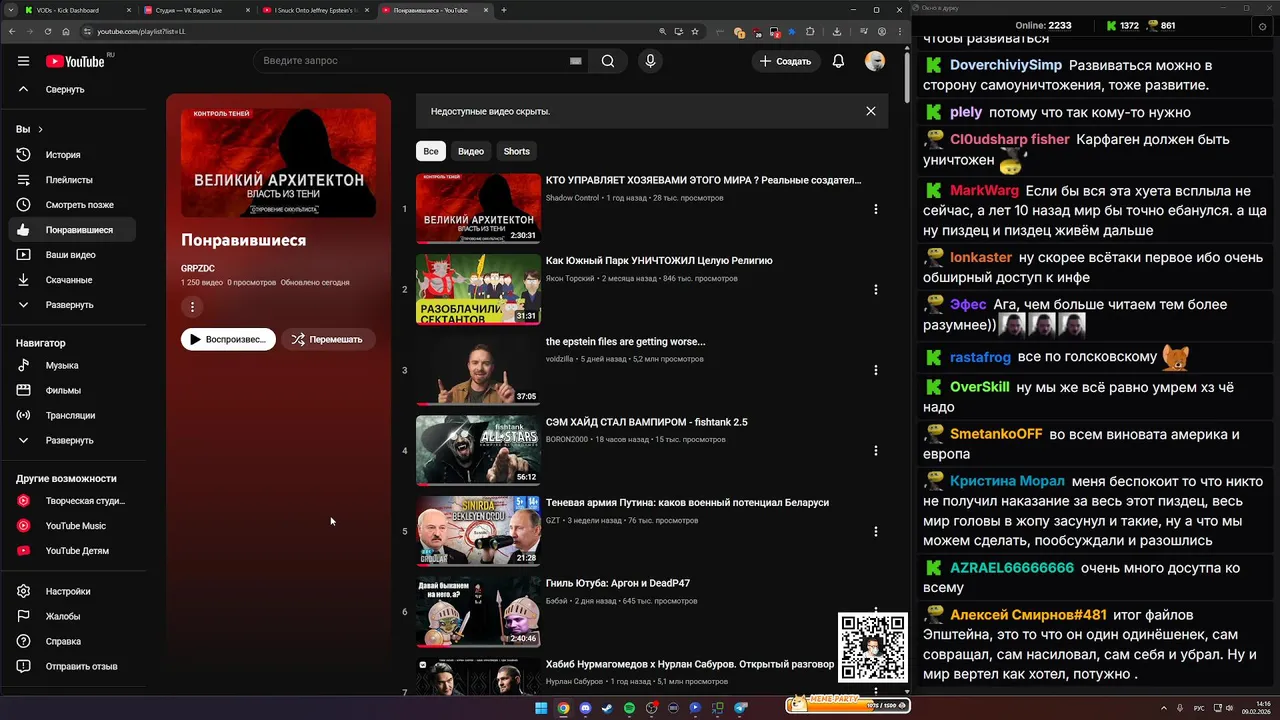Screen dimensions: 1280x720
Task: Play the Как Южный Парк video thumbnail
Action: click(478, 289)
